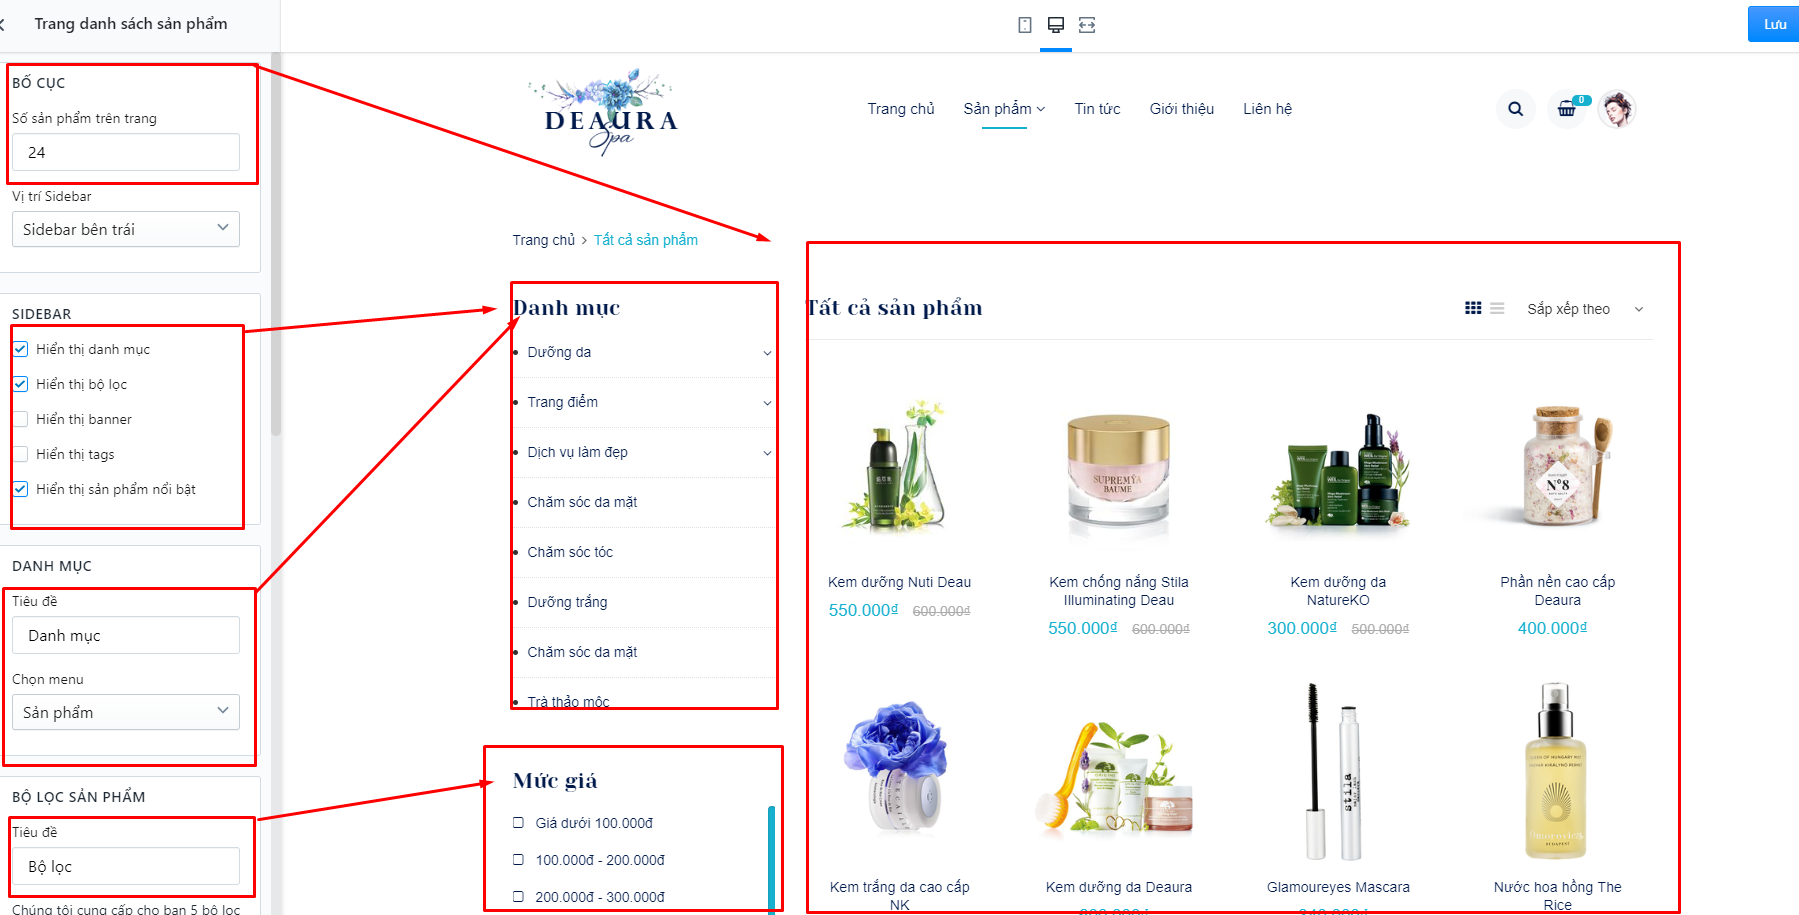
Task: Click the Bộ lọc Tiêu đề input field
Action: coord(126,866)
